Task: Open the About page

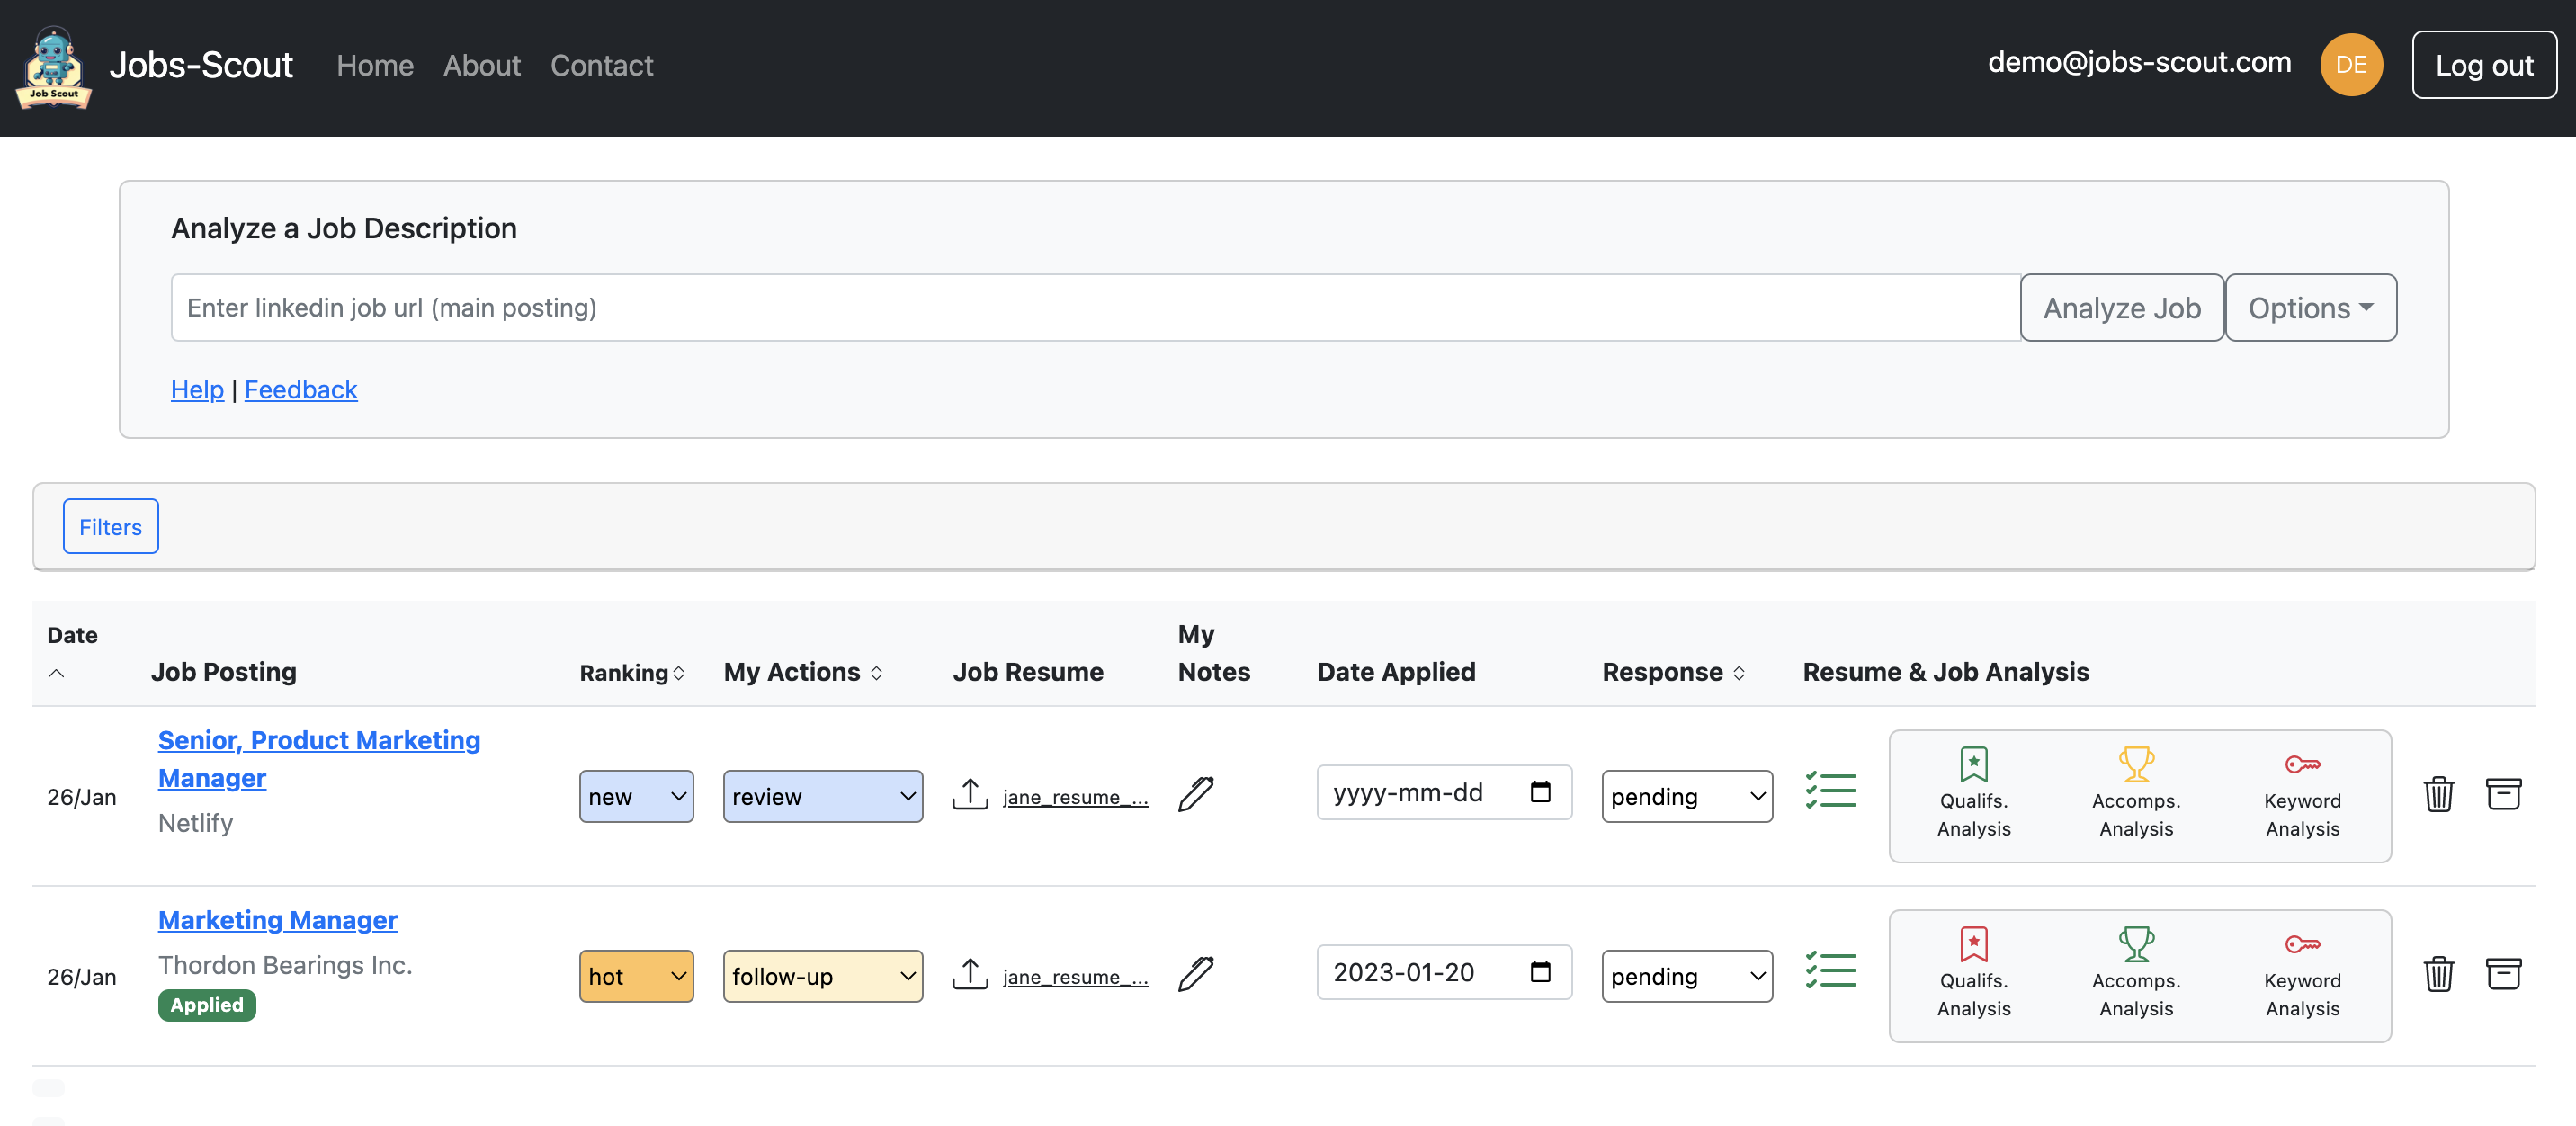Action: point(482,65)
